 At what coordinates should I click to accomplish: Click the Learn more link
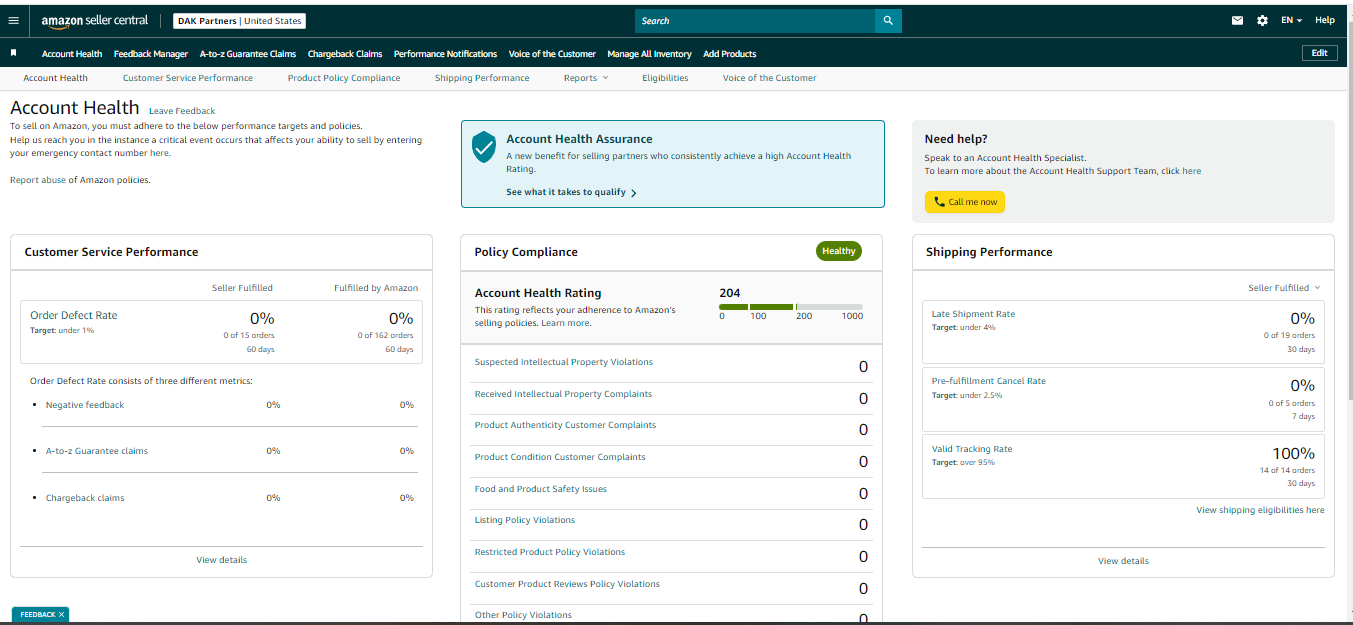pyautogui.click(x=565, y=323)
